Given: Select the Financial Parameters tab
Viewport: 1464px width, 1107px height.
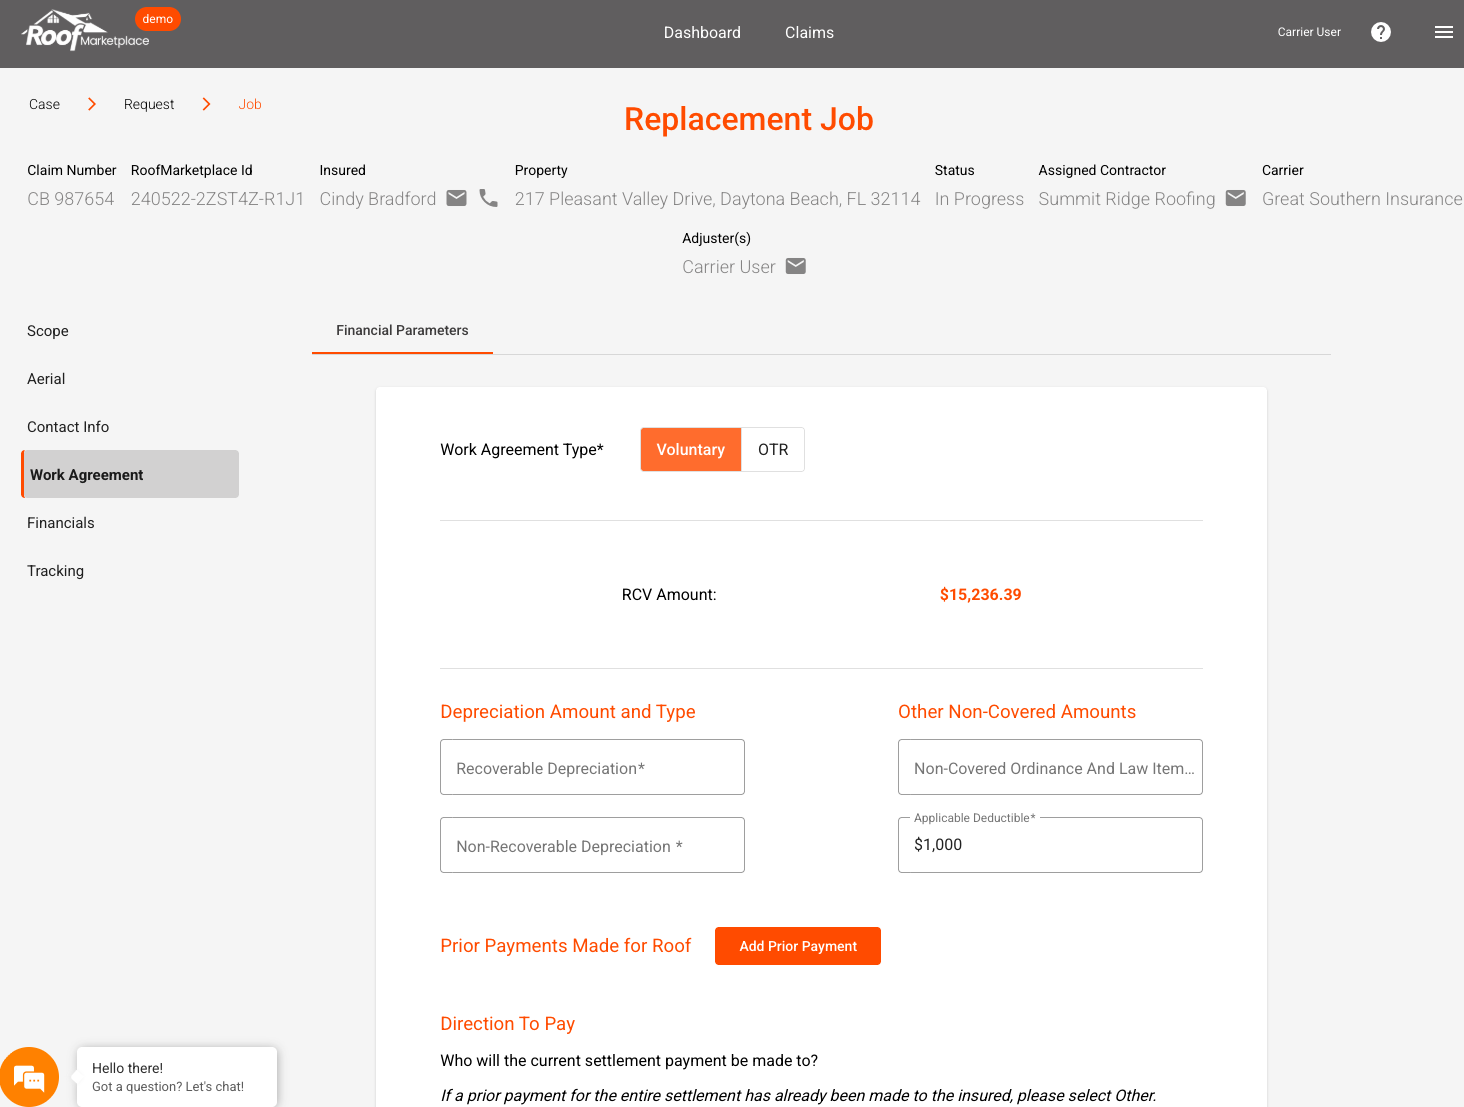Looking at the screenshot, I should coord(402,331).
